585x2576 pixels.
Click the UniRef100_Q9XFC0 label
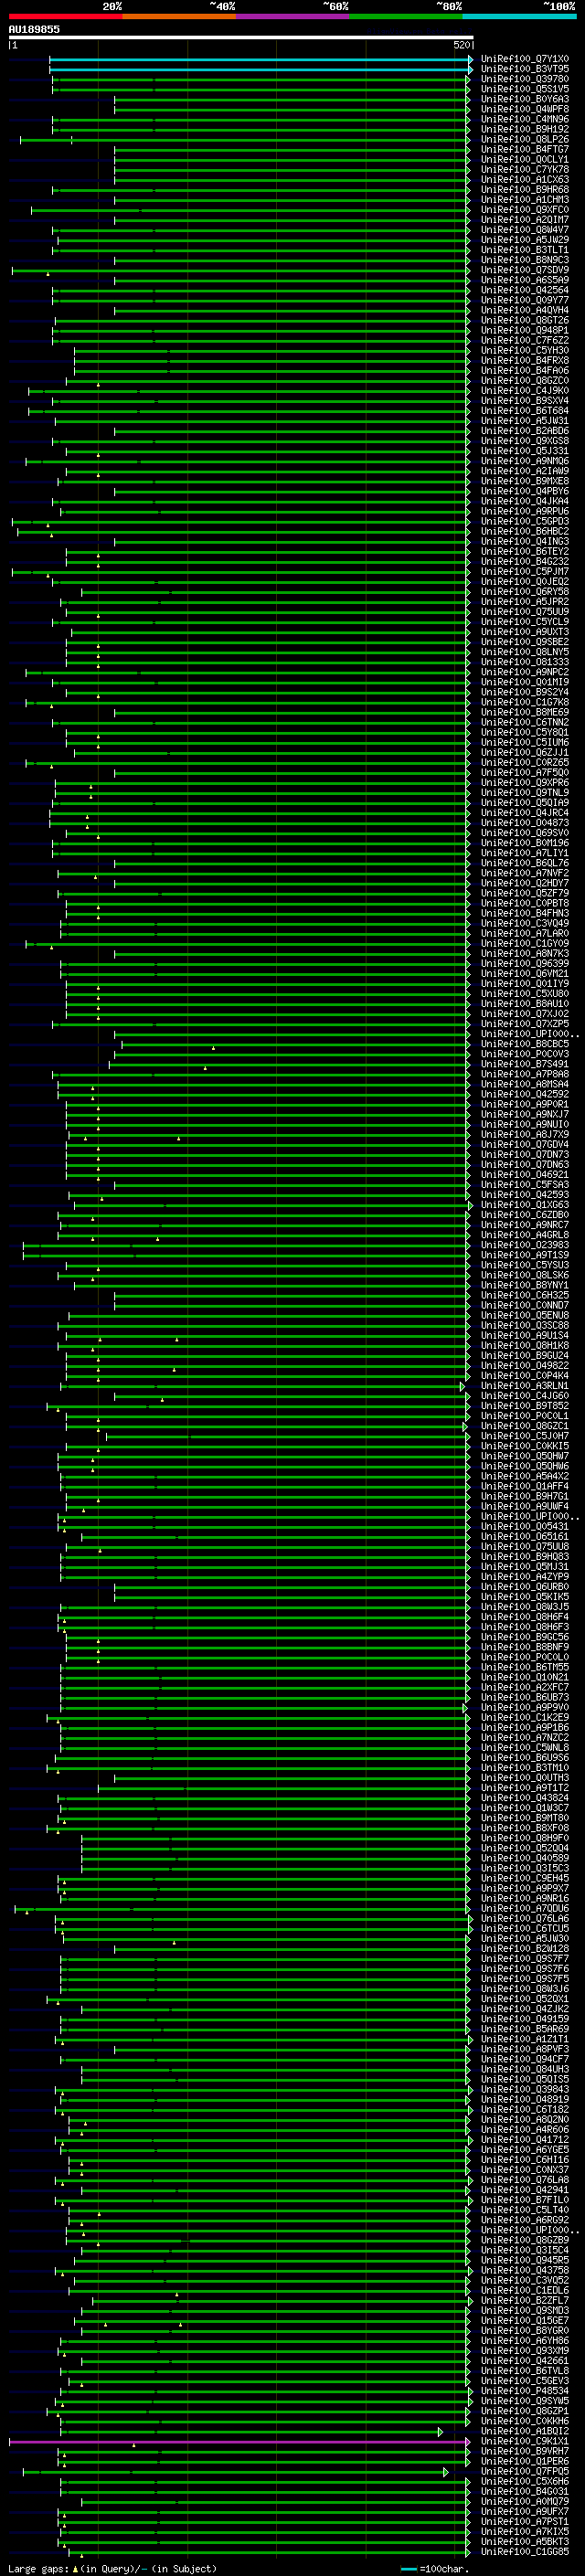(525, 210)
